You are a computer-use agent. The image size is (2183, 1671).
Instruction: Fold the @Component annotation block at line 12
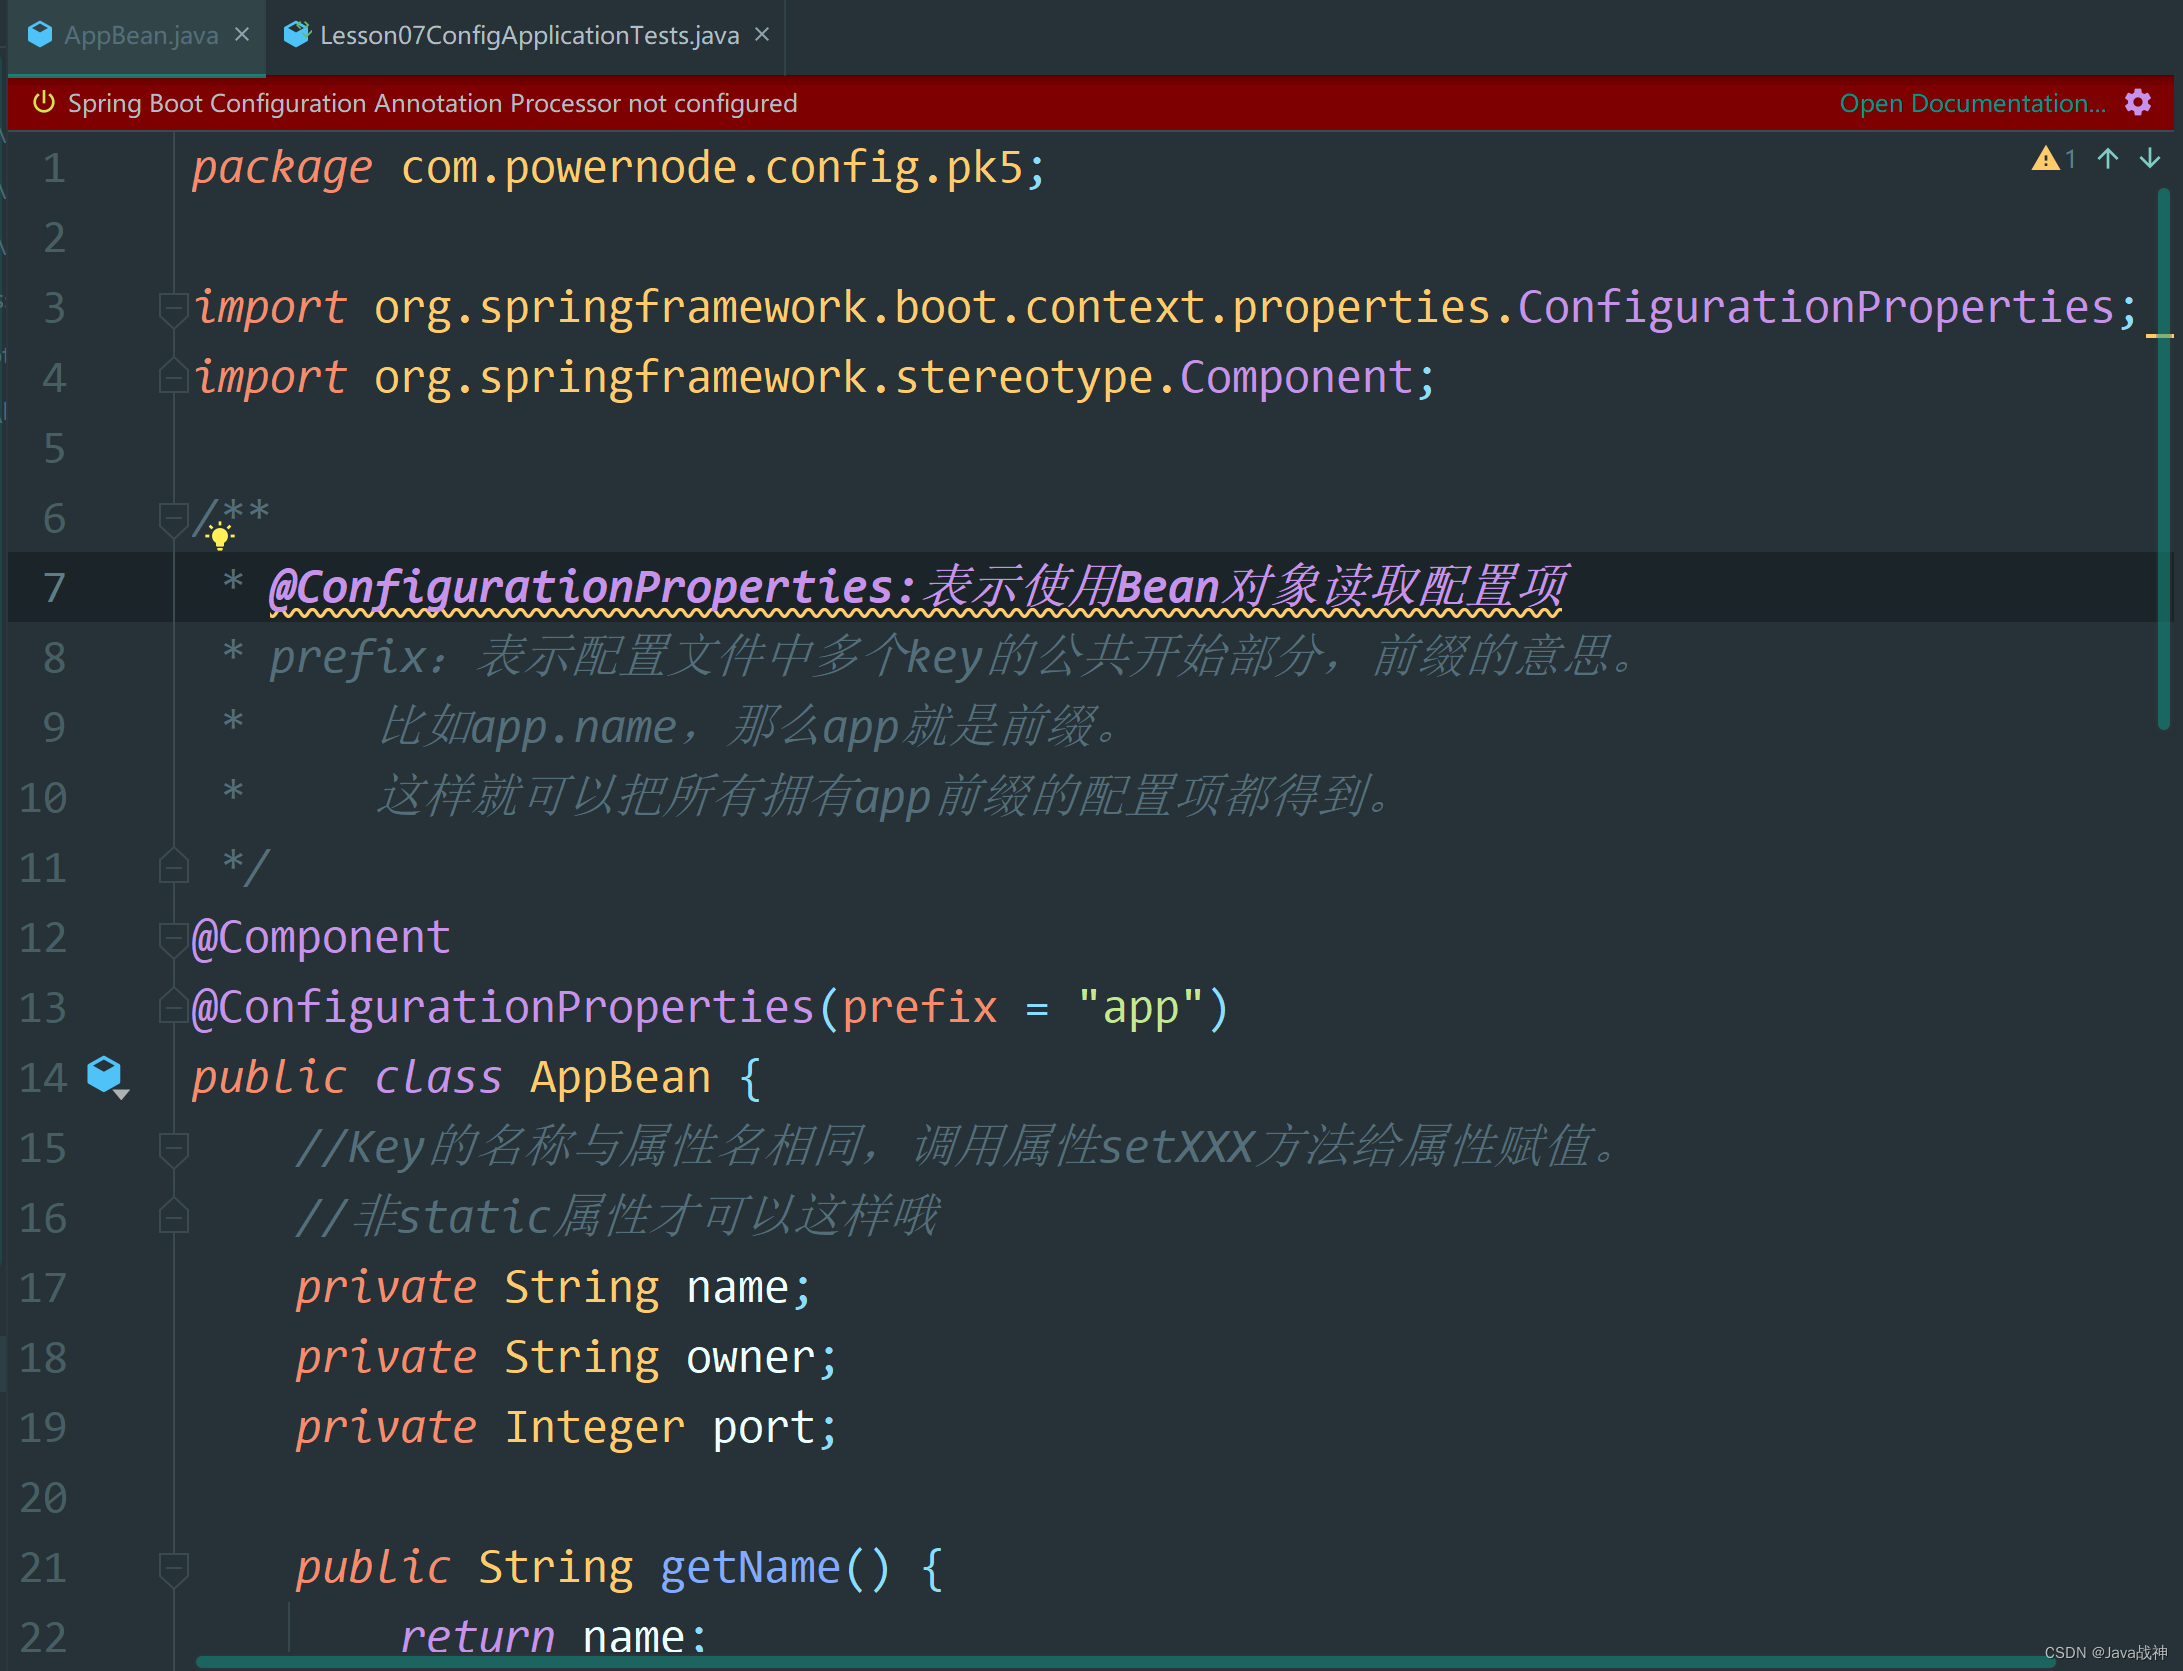click(173, 938)
